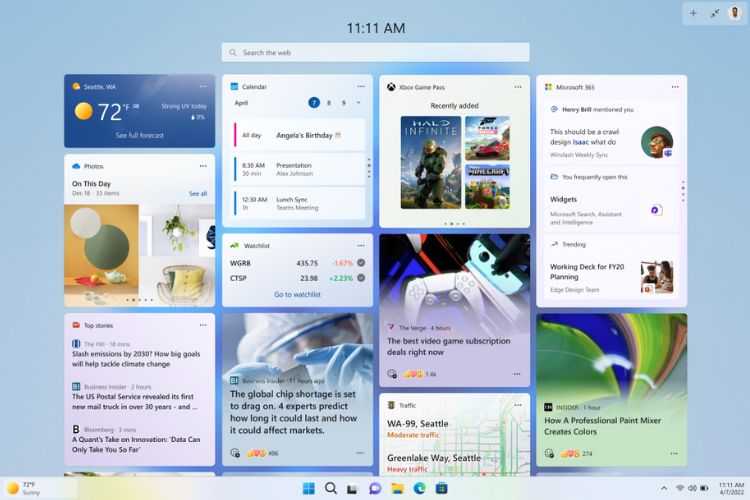Select day 8 in Calendar widget

pos(329,103)
